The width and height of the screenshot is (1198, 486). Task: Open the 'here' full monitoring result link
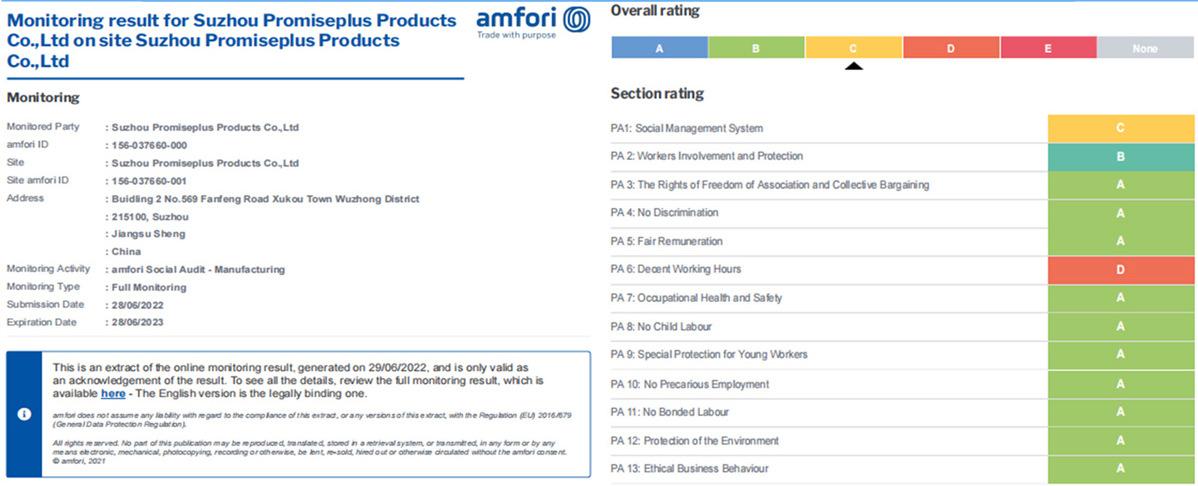(x=113, y=394)
